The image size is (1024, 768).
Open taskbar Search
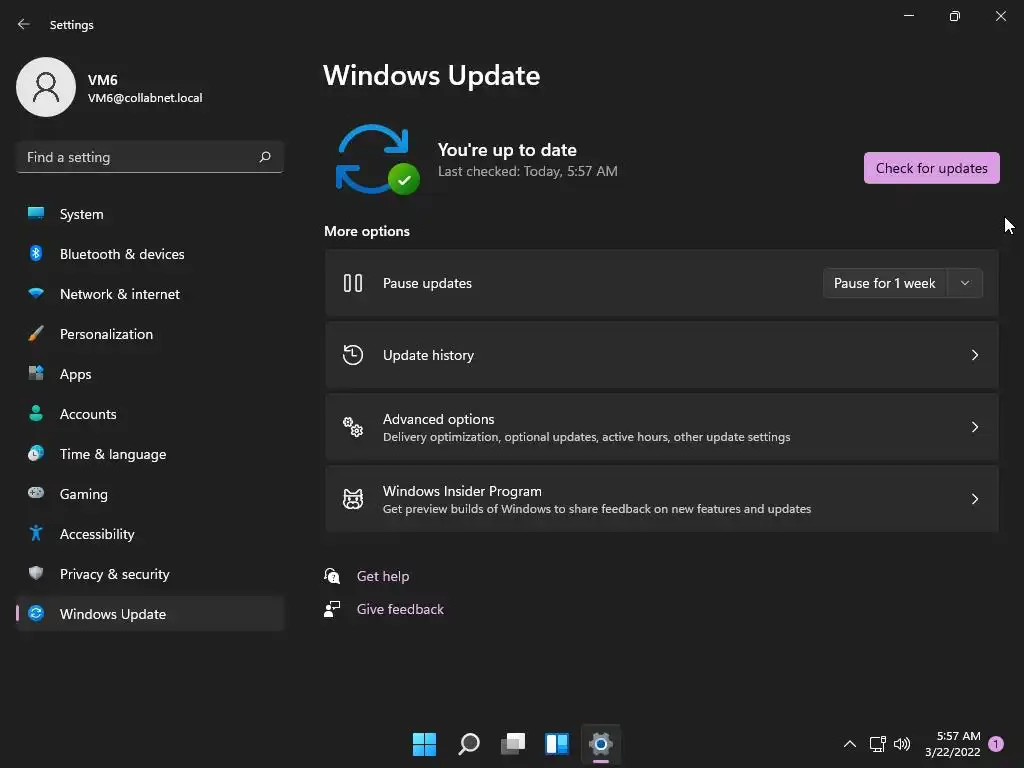(x=469, y=744)
